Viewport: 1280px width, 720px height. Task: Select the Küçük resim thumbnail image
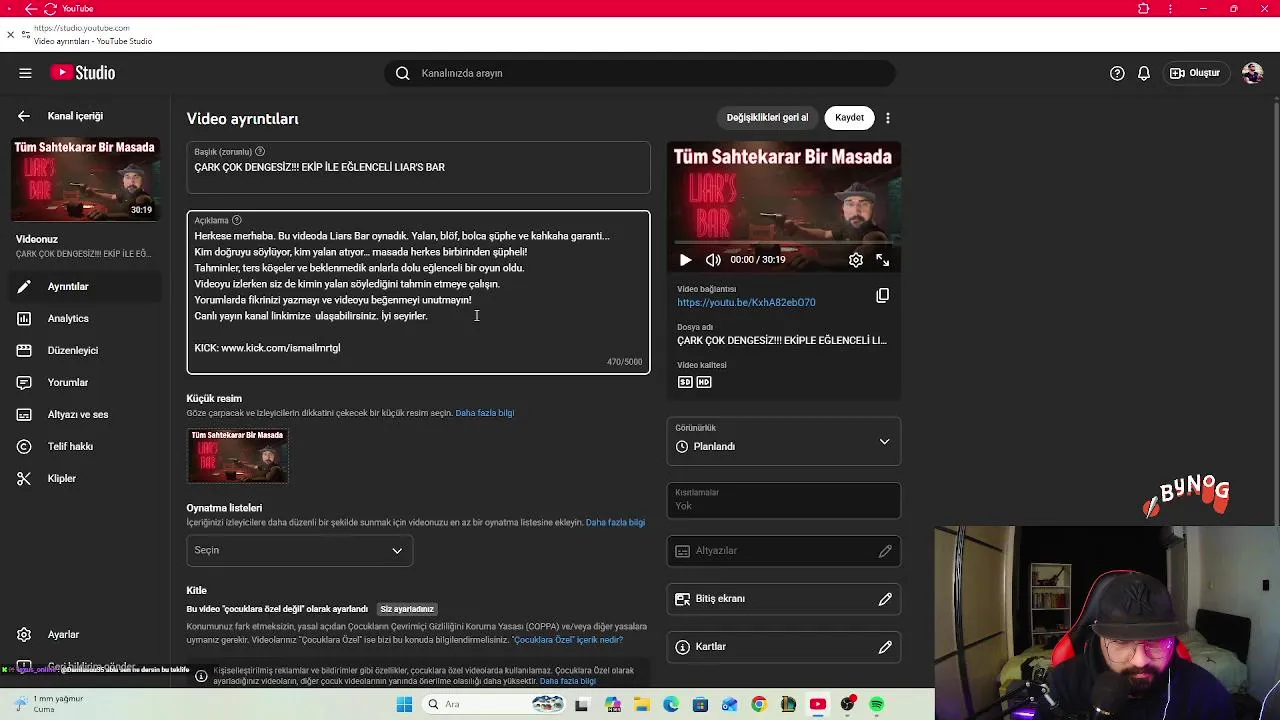pos(238,456)
